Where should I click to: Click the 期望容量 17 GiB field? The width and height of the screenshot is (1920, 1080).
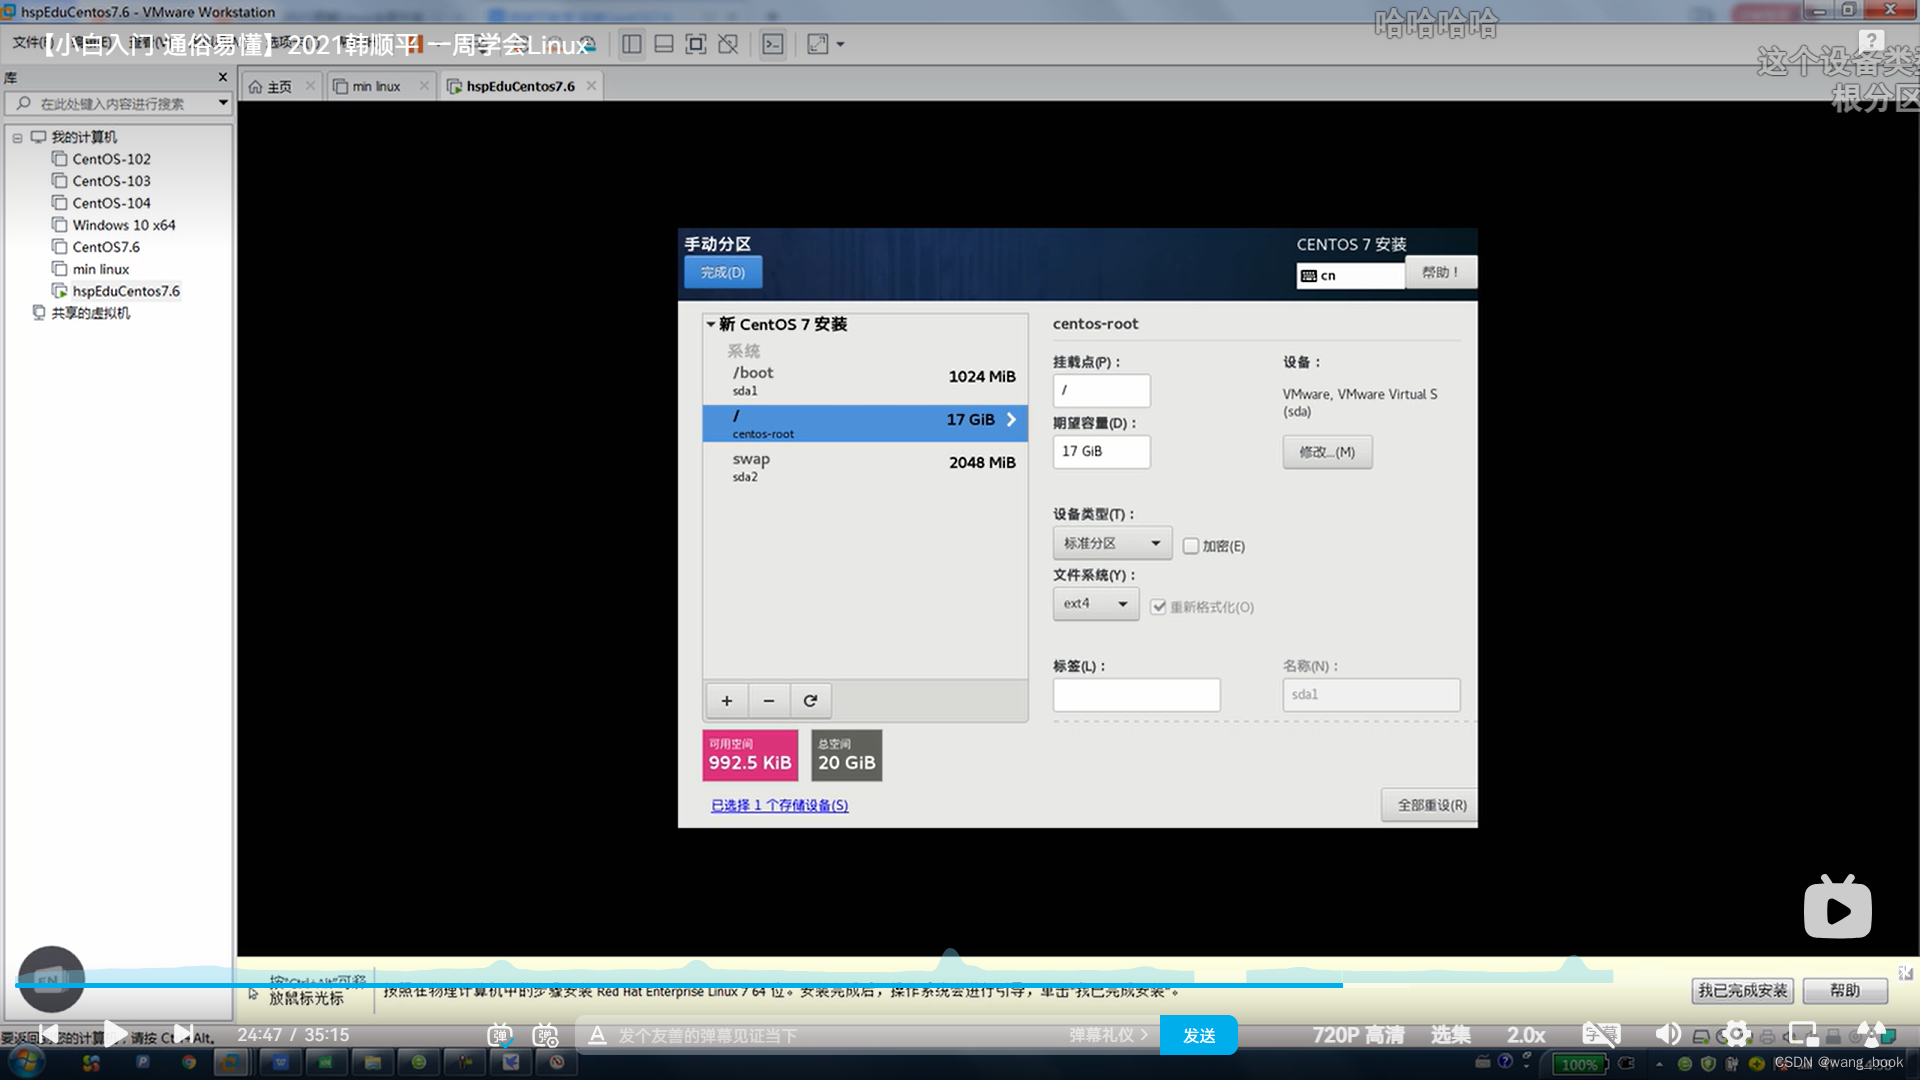(x=1101, y=451)
